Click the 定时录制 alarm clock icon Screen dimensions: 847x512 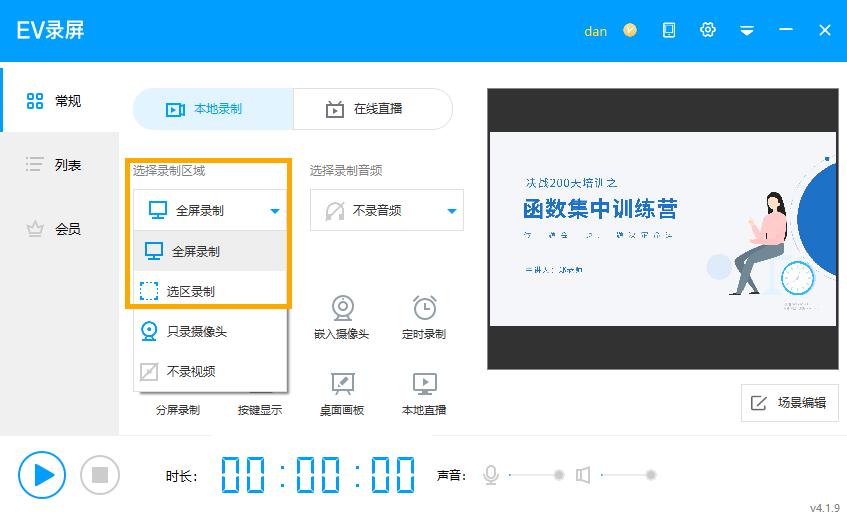pyautogui.click(x=425, y=308)
